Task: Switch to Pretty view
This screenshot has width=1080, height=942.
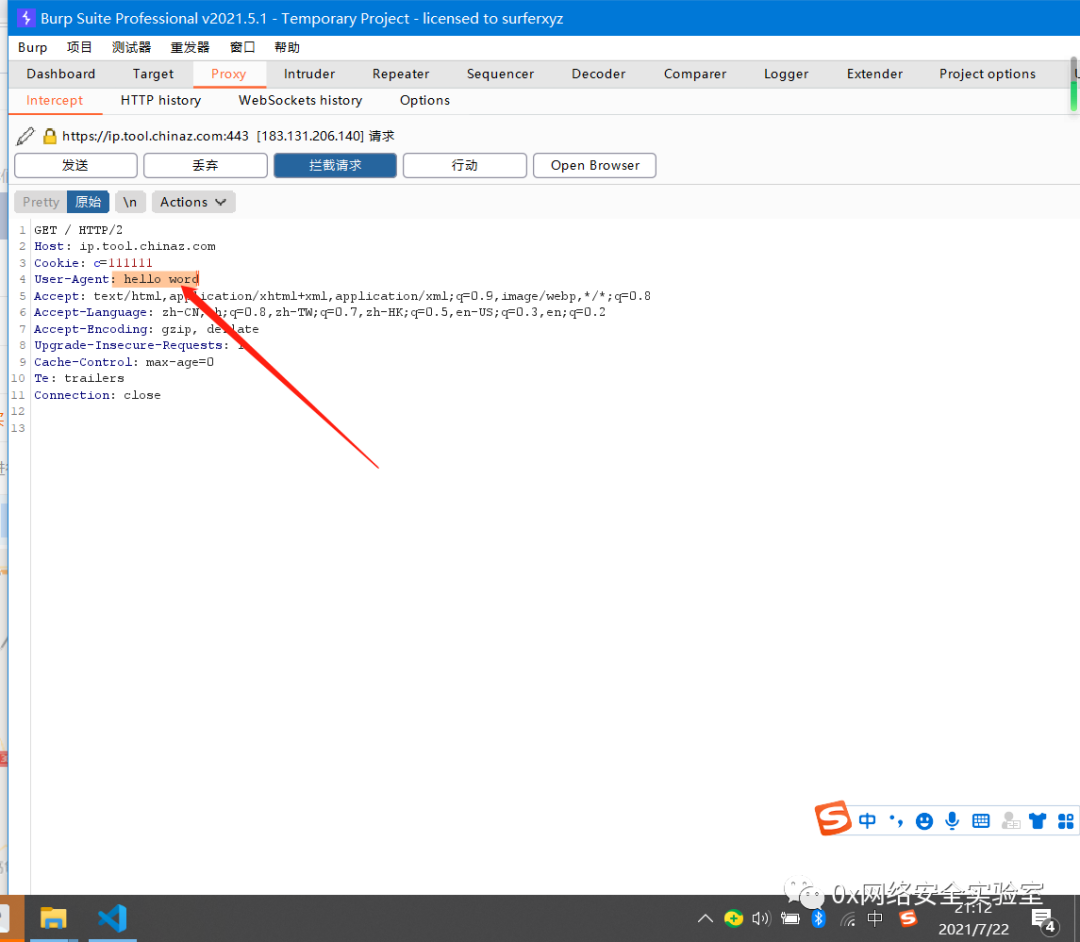Action: 41,202
